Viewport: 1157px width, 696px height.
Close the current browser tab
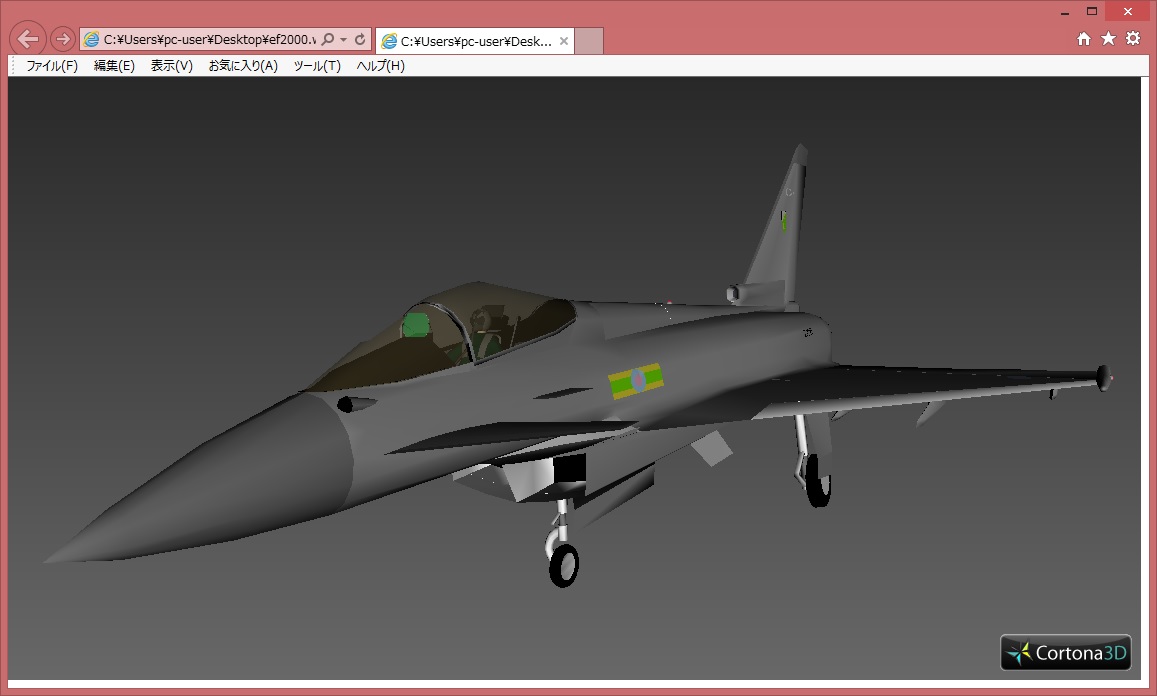(x=564, y=41)
